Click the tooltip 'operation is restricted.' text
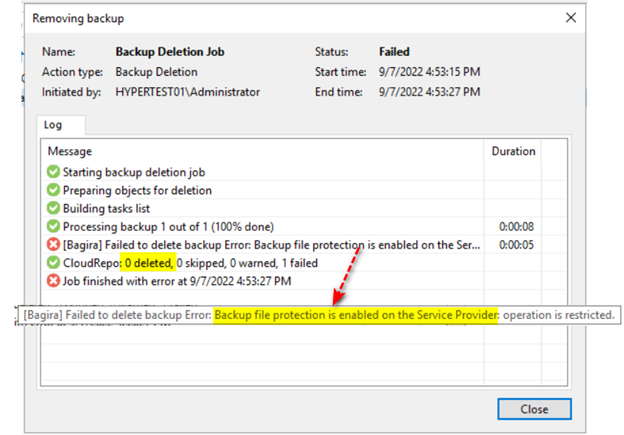Image resolution: width=624 pixels, height=435 pixels. [559, 315]
